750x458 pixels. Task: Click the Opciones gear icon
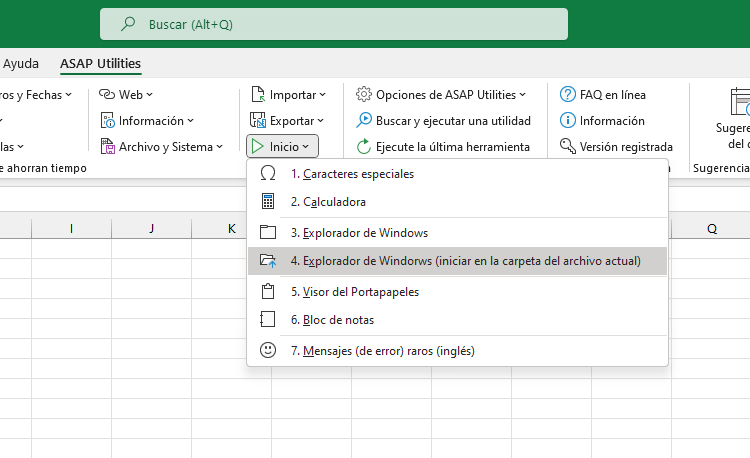(364, 94)
